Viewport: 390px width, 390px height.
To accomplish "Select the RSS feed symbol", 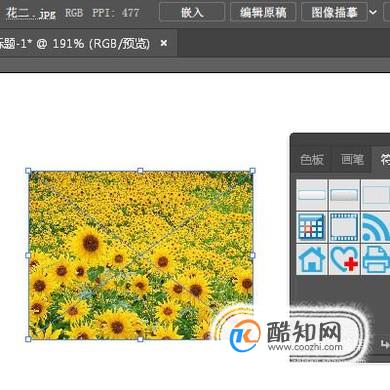I will click(376, 227).
